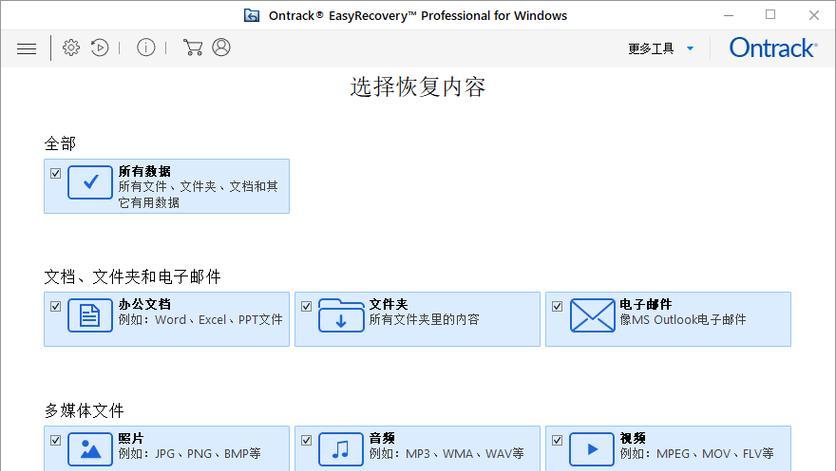Toggle the 照片 checkbox
Screen dimensions: 836x471
point(55,440)
